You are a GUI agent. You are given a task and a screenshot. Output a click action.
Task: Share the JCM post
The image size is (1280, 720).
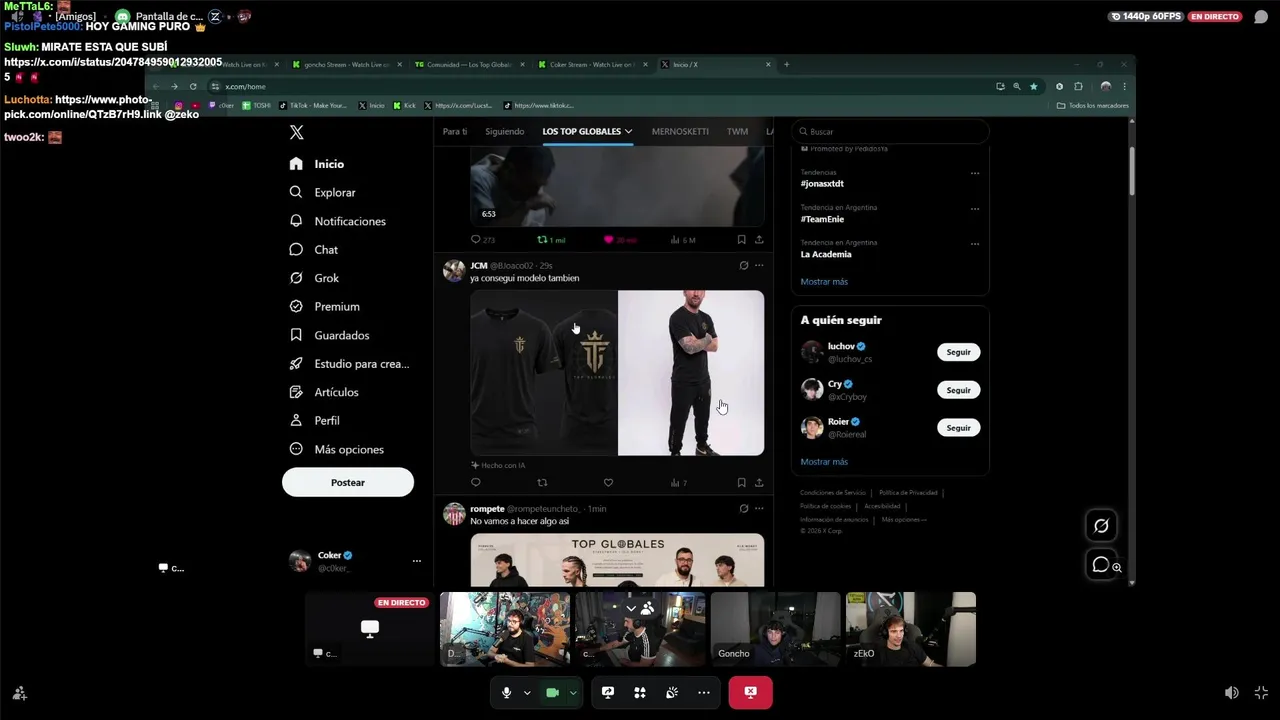[759, 483]
